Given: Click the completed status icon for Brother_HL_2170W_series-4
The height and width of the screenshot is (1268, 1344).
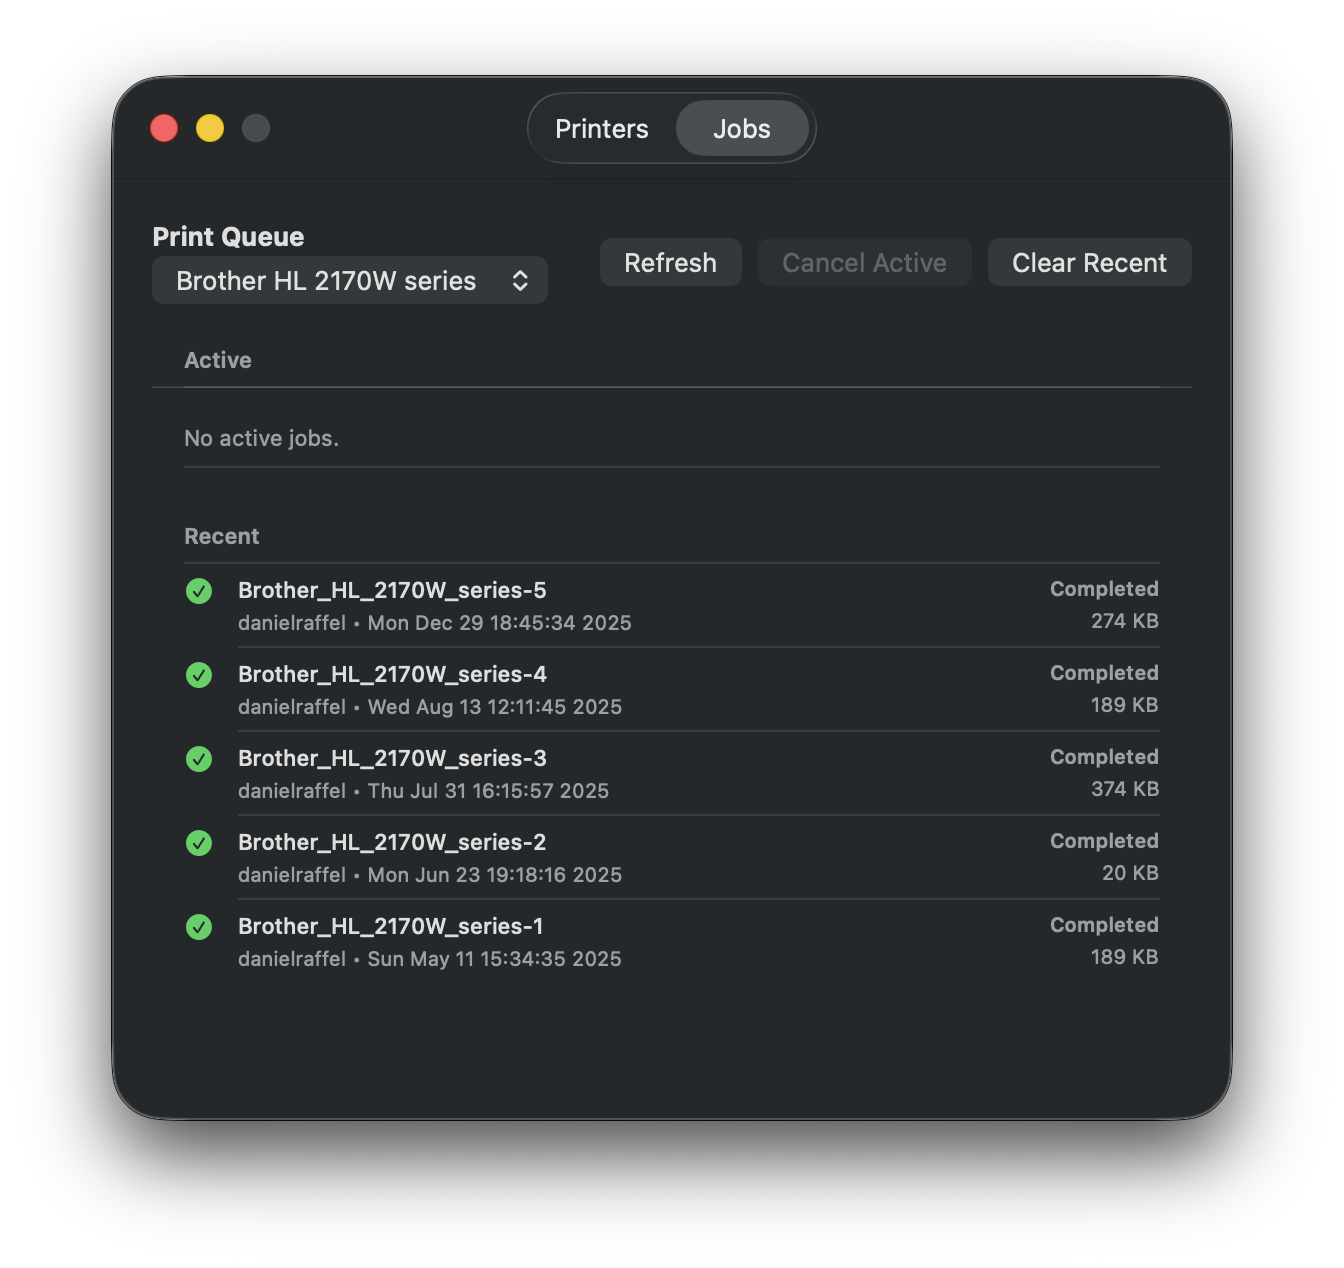Looking at the screenshot, I should pyautogui.click(x=198, y=675).
